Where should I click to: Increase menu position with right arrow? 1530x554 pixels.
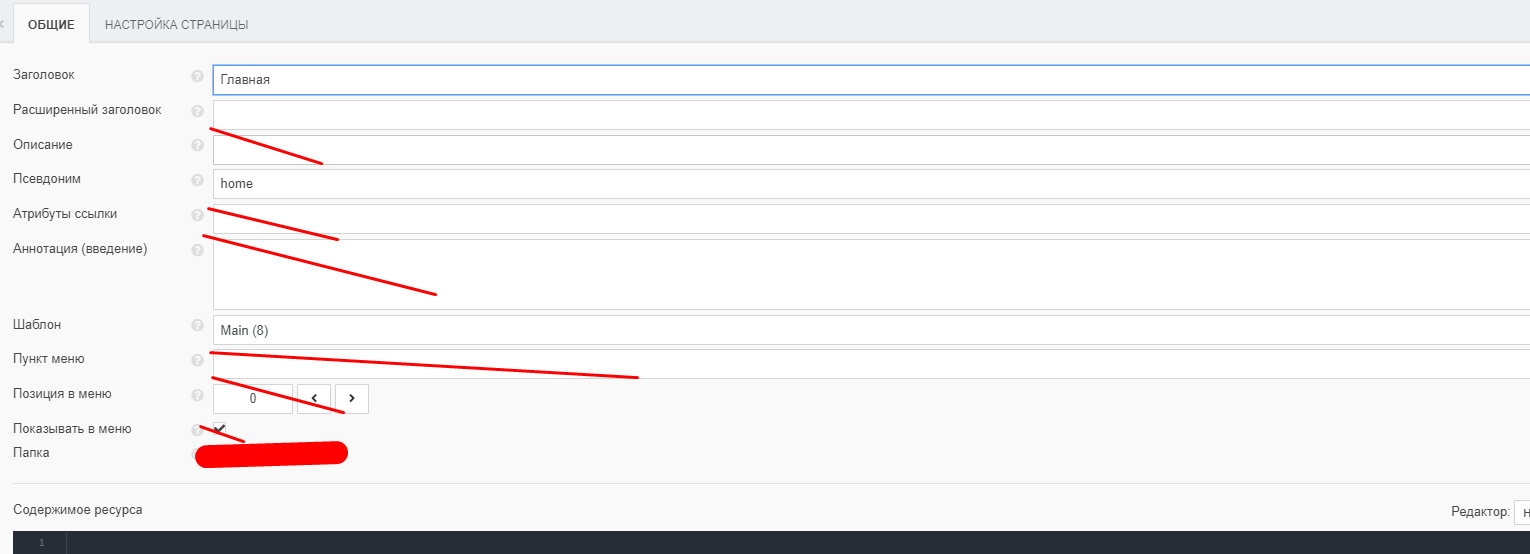[x=352, y=398]
